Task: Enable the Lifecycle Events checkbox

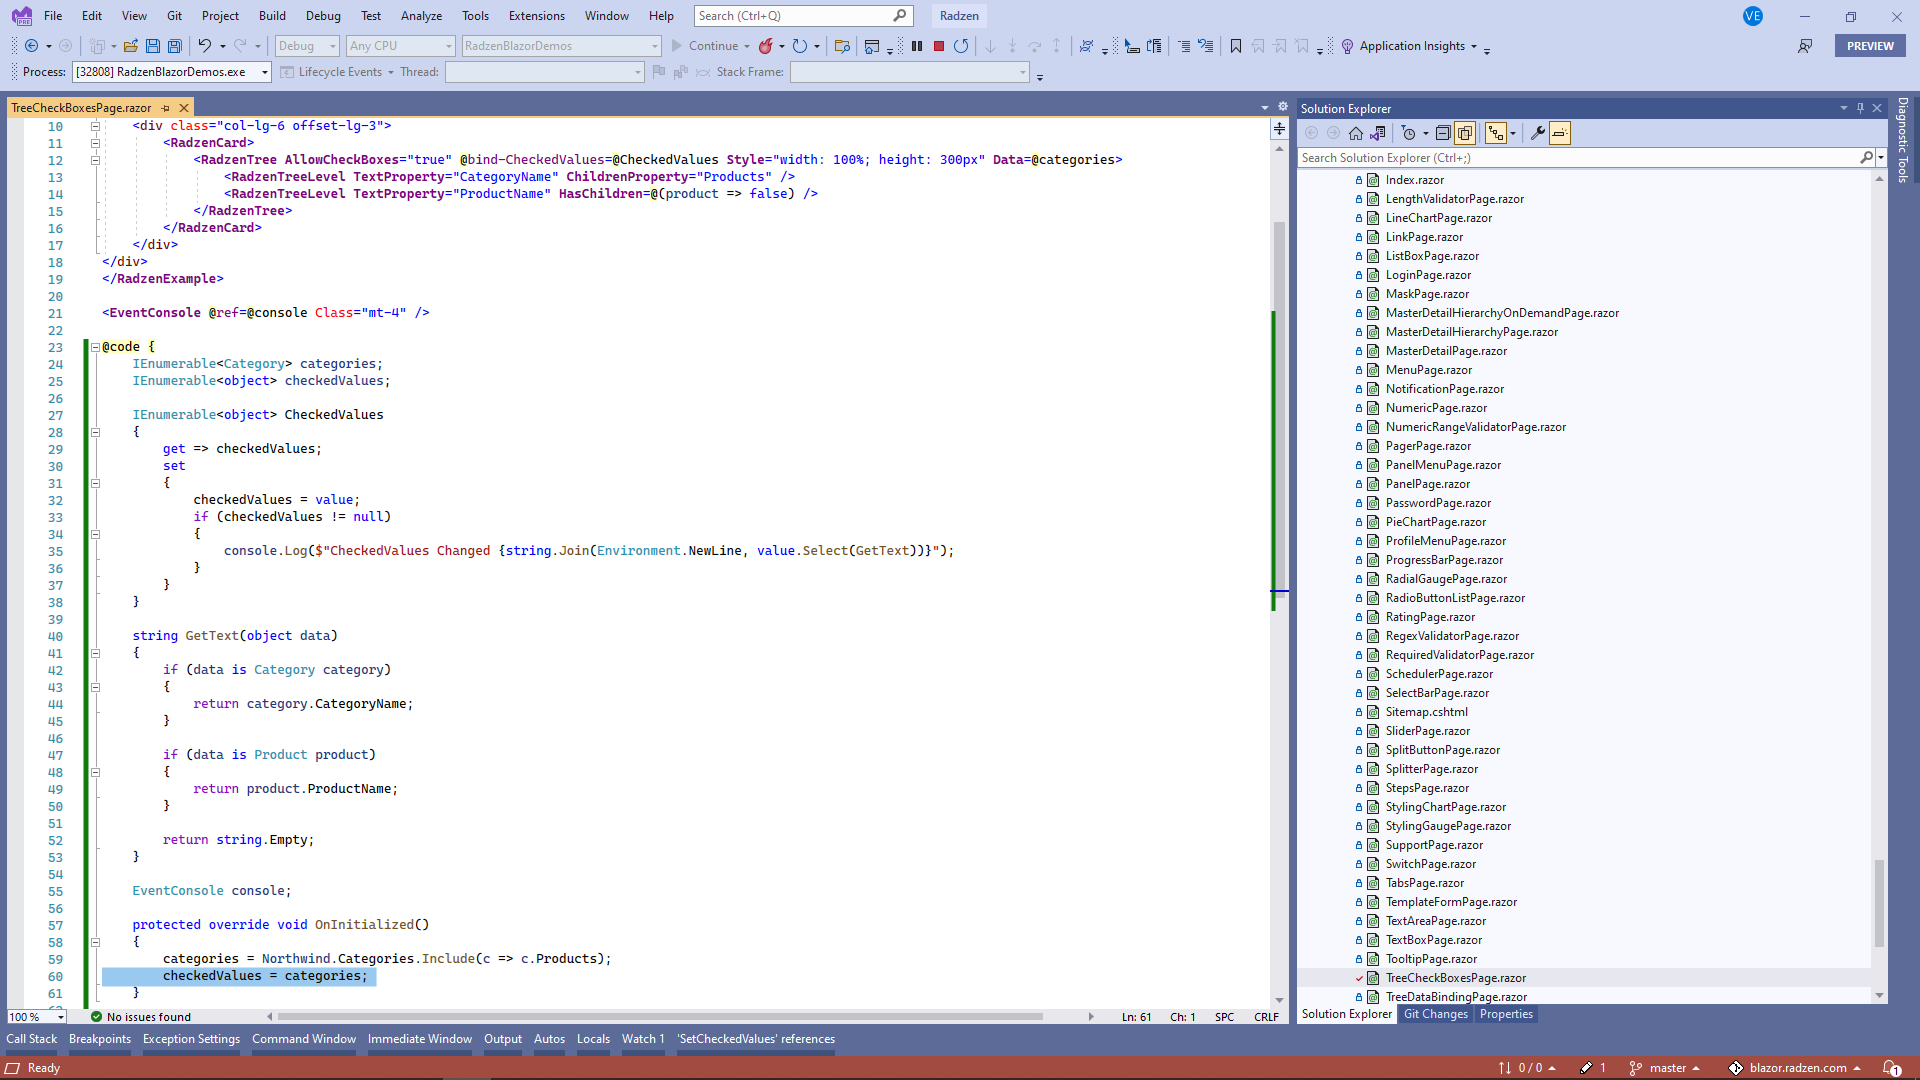Action: pyautogui.click(x=288, y=72)
